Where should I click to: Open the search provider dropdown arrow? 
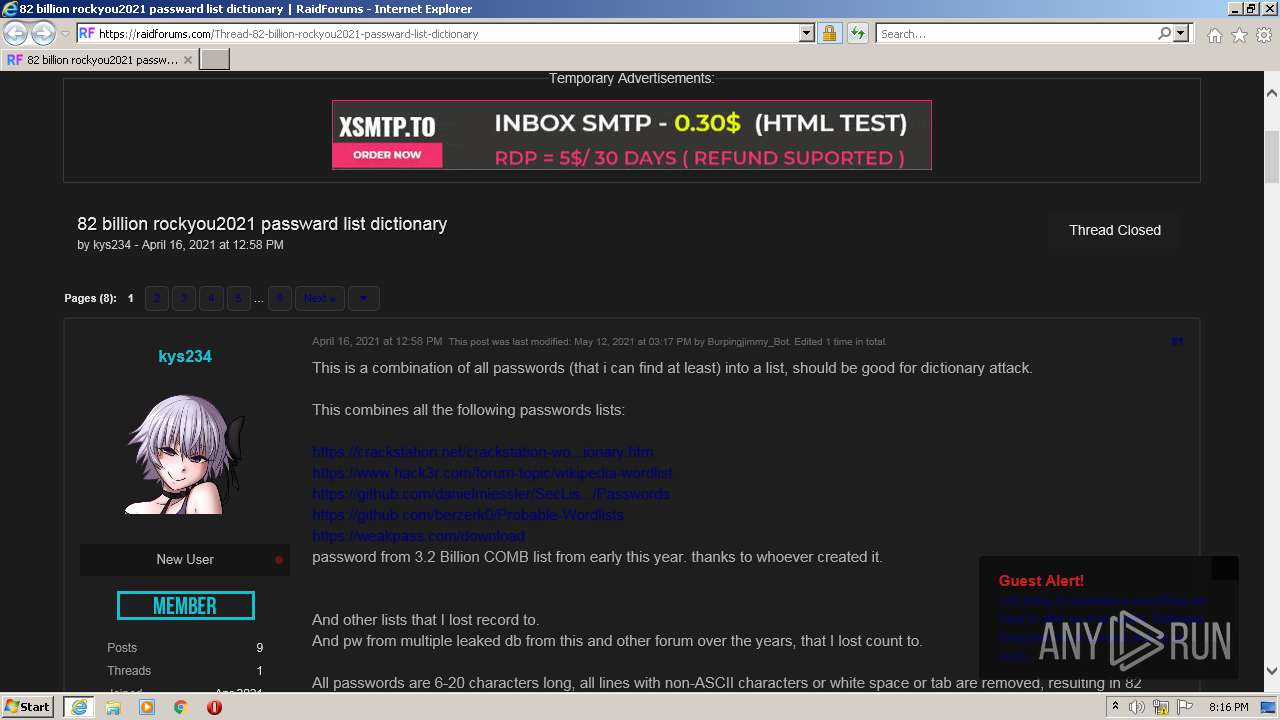[1181, 33]
